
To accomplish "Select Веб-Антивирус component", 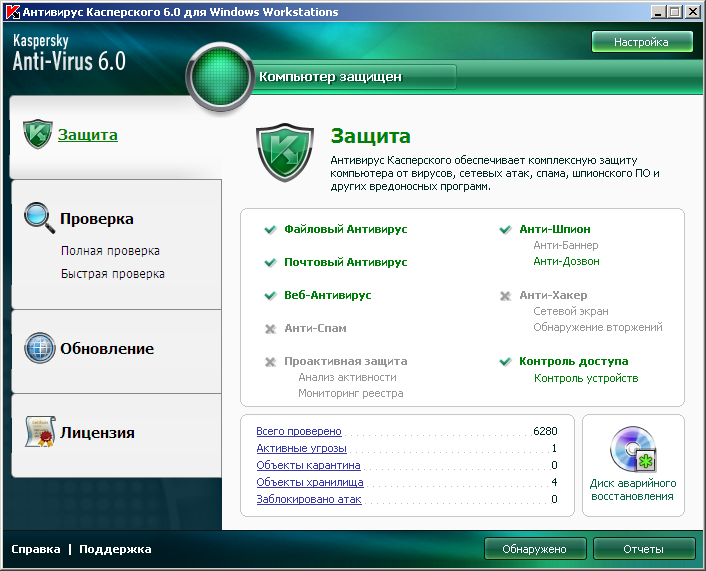I will pyautogui.click(x=328, y=295).
